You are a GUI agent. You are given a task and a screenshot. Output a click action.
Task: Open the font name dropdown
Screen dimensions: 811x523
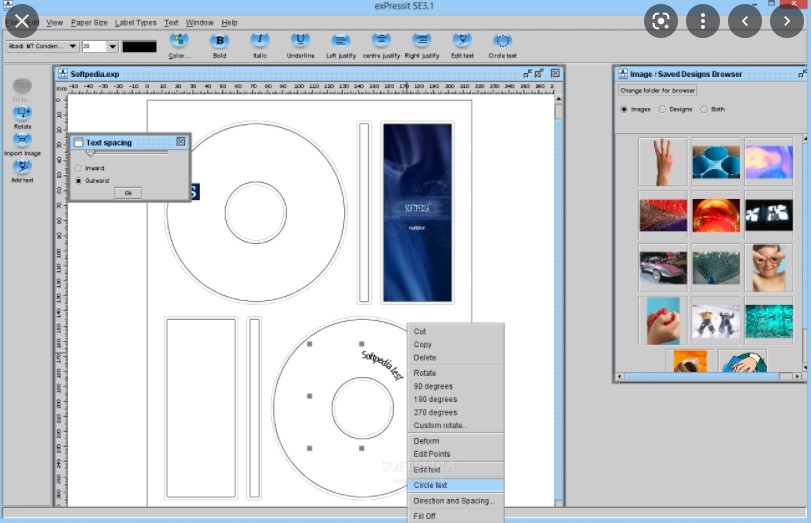[73, 46]
